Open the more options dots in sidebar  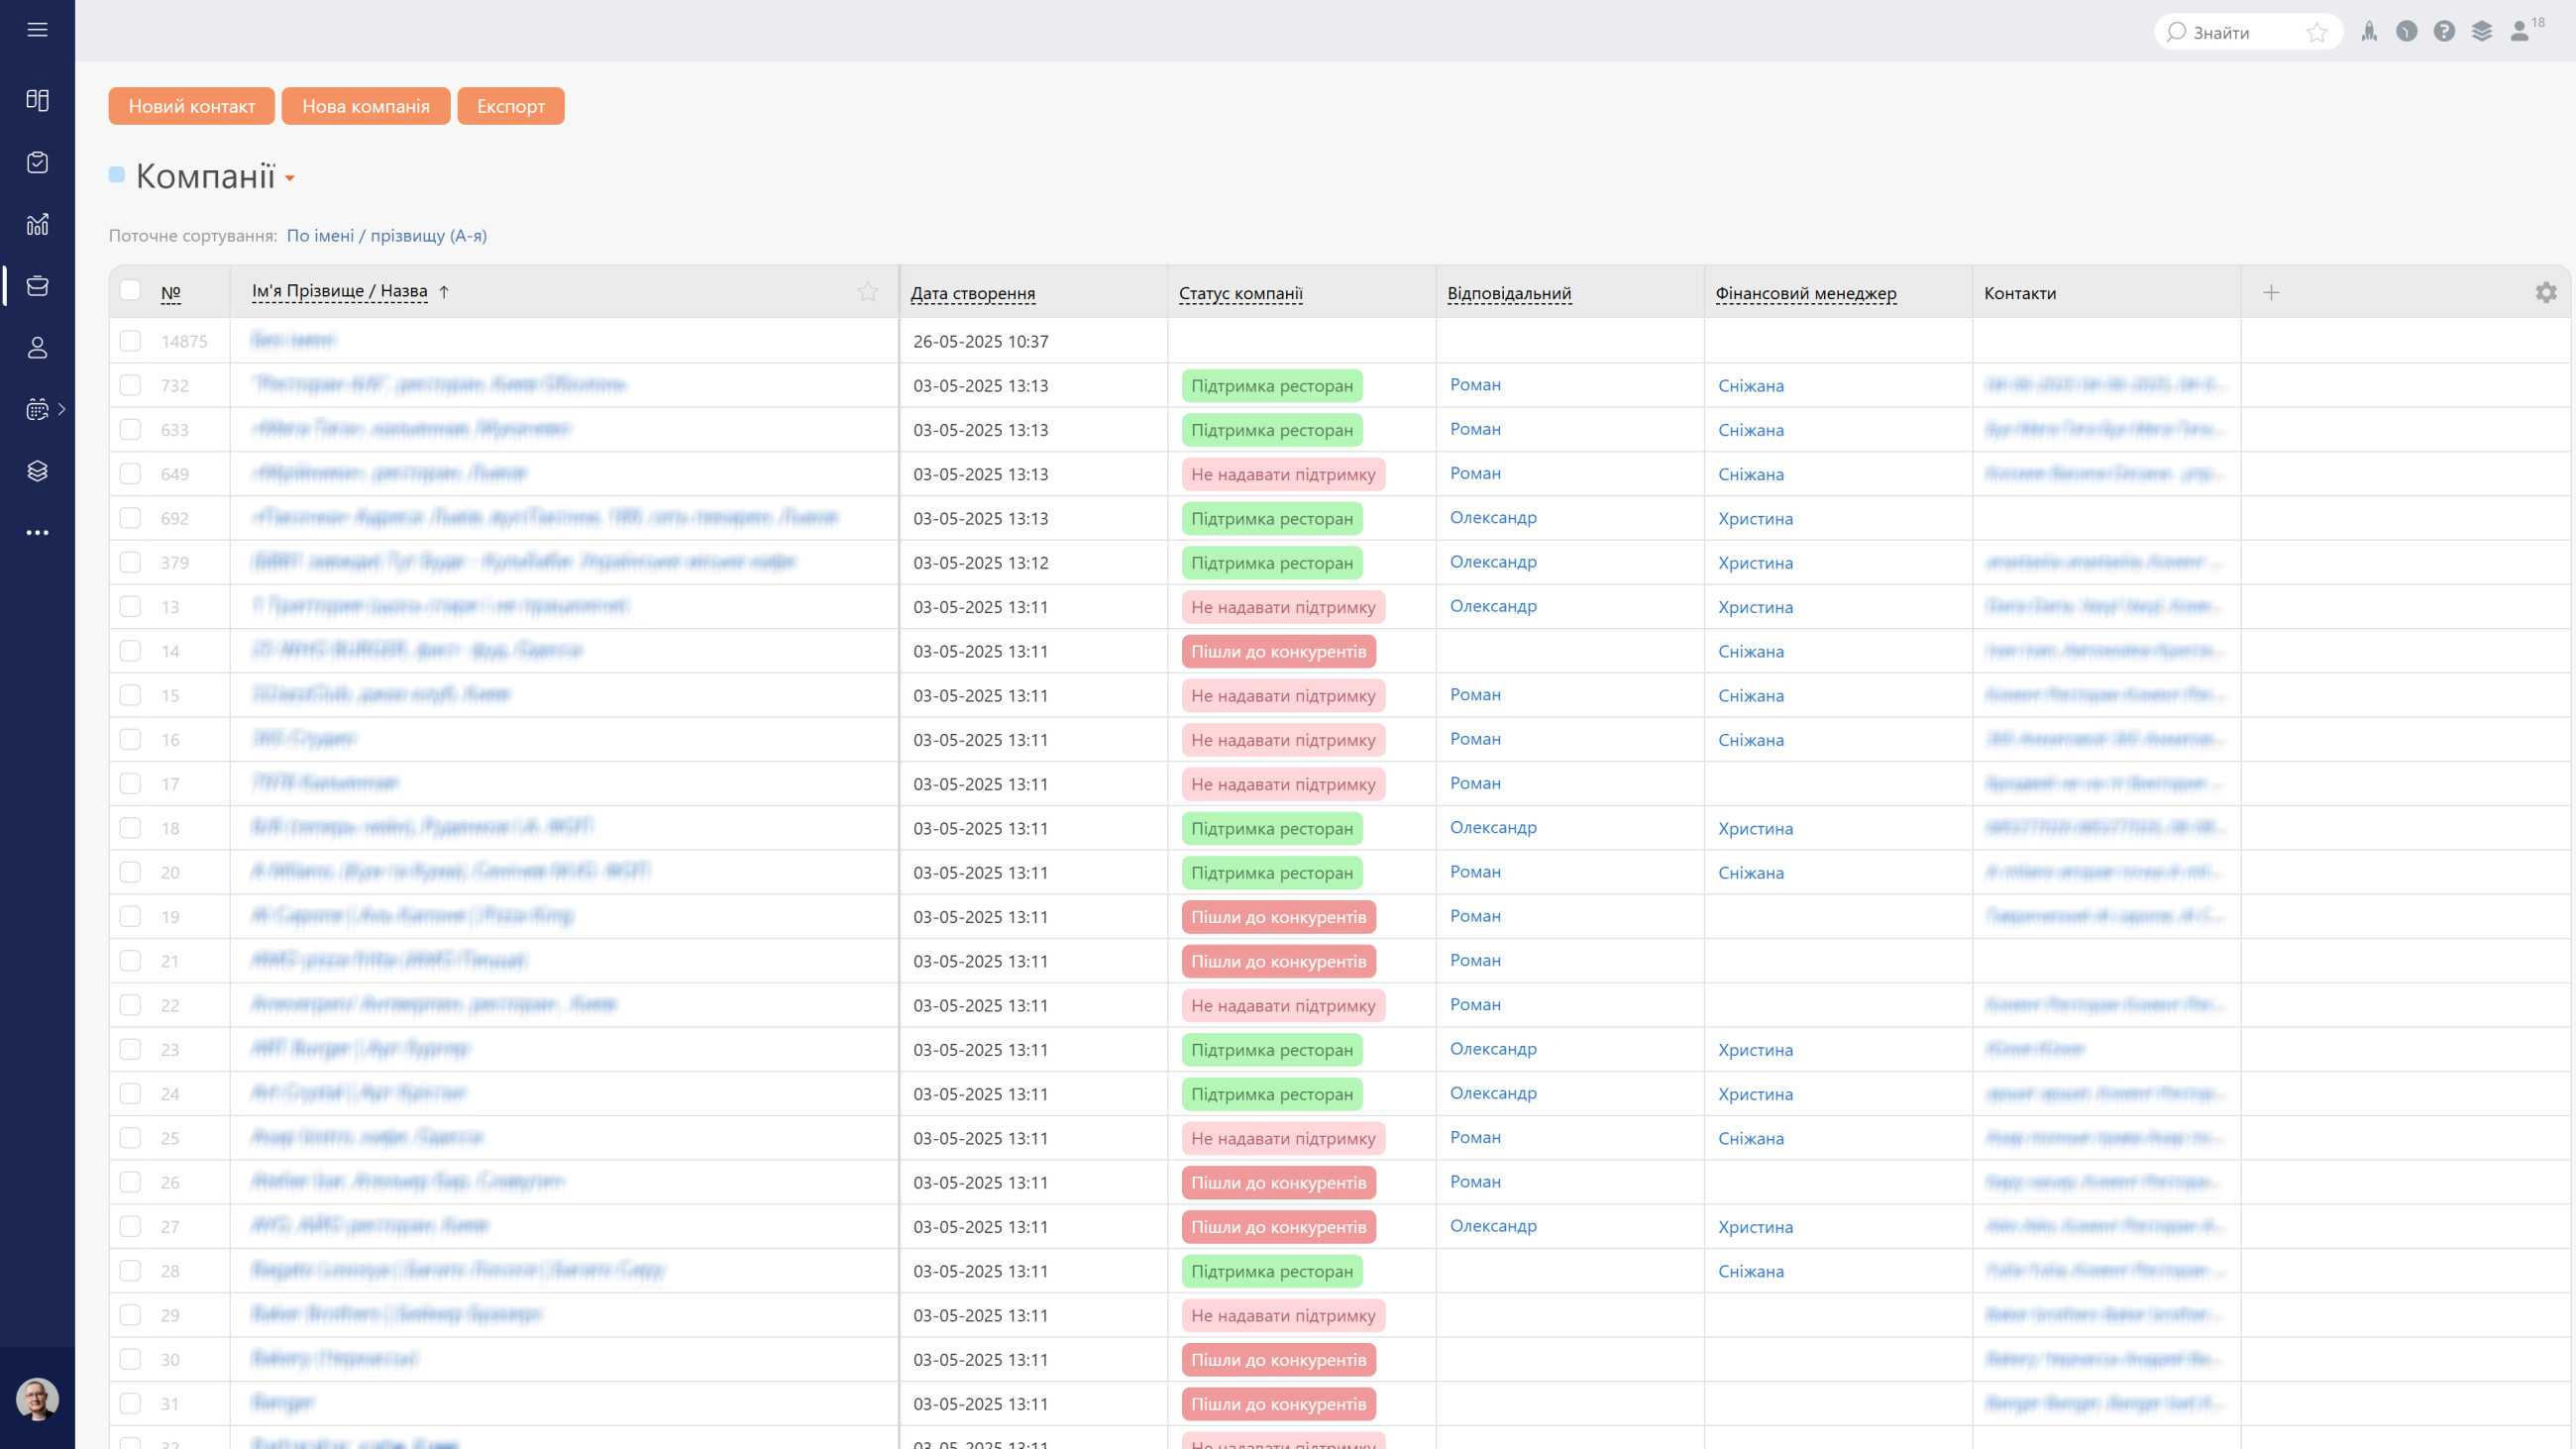pyautogui.click(x=37, y=533)
